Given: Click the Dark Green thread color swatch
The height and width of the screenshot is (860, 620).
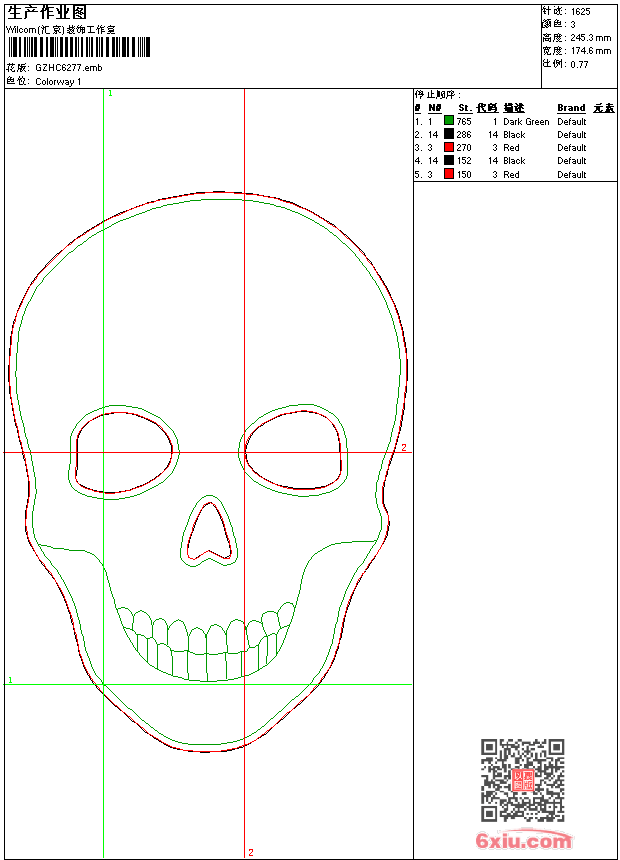Looking at the screenshot, I should click(449, 121).
